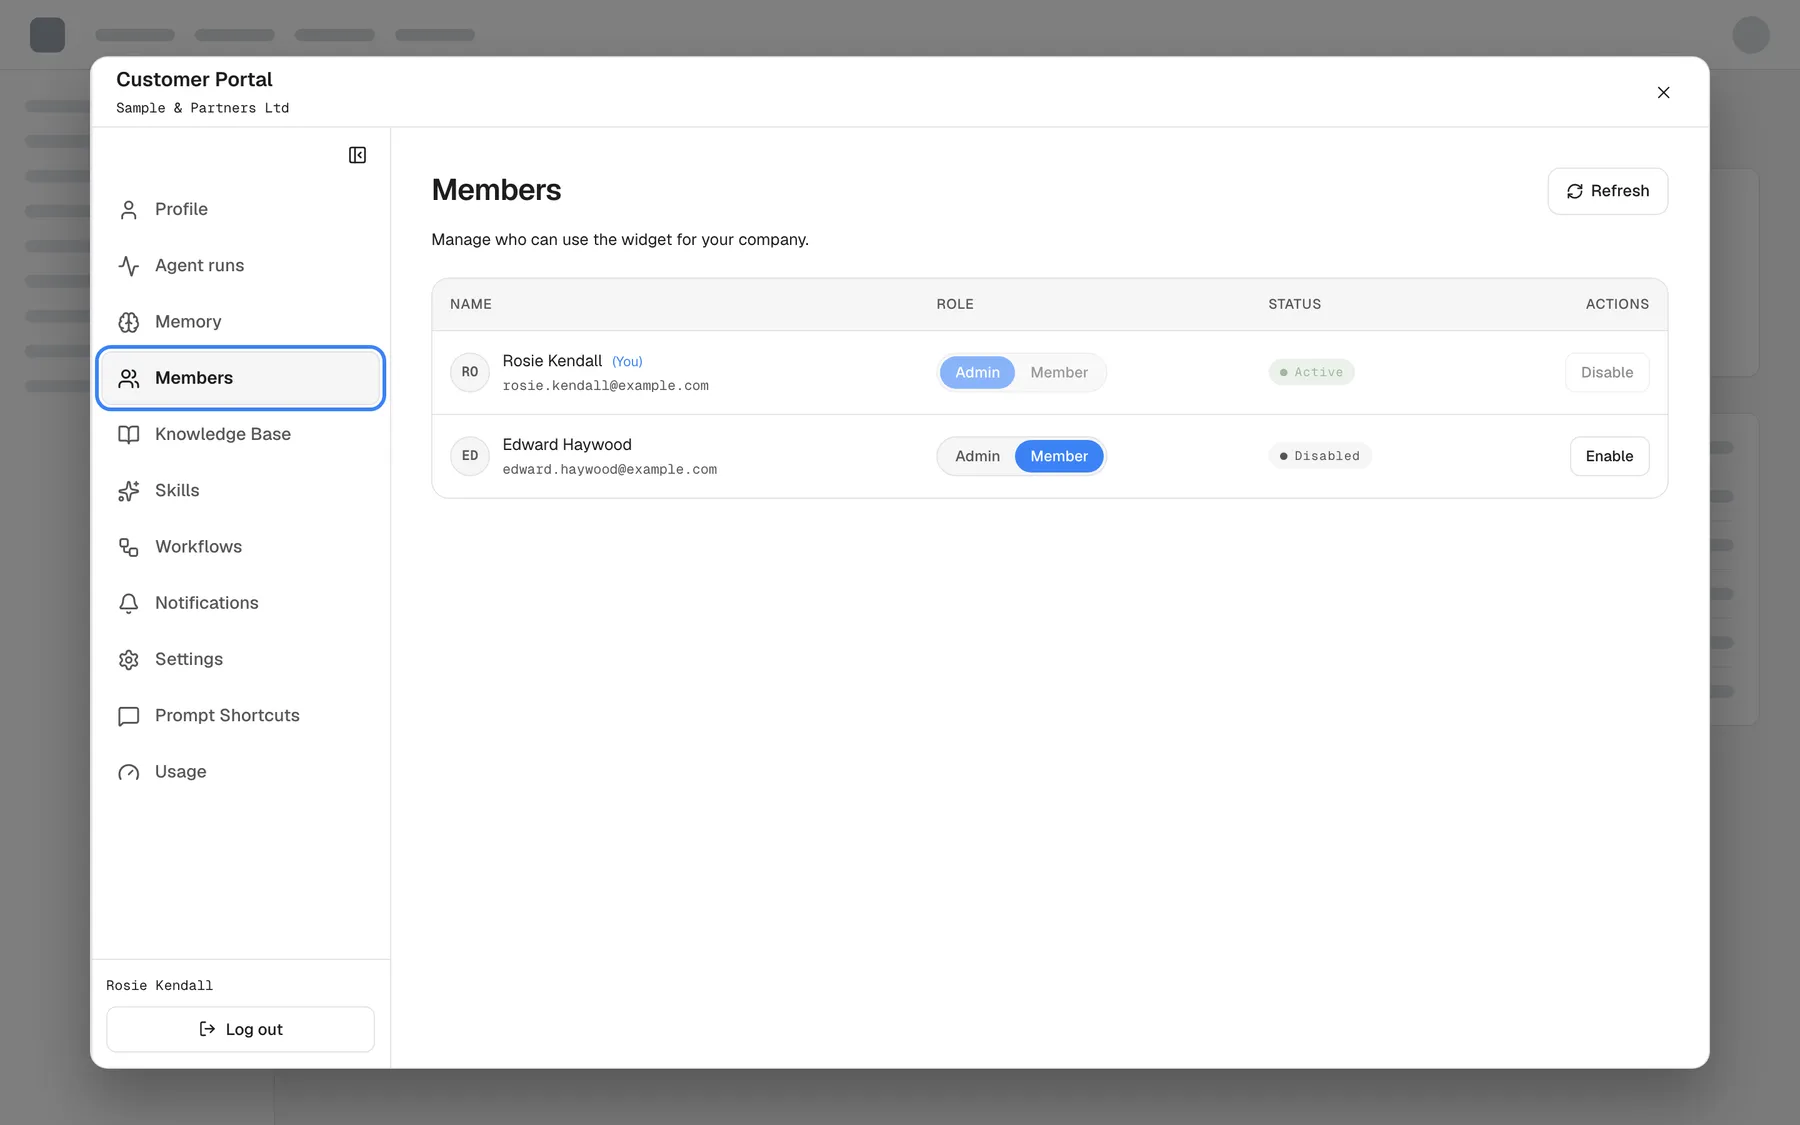Log out of the portal
The image size is (1800, 1125).
[240, 1029]
